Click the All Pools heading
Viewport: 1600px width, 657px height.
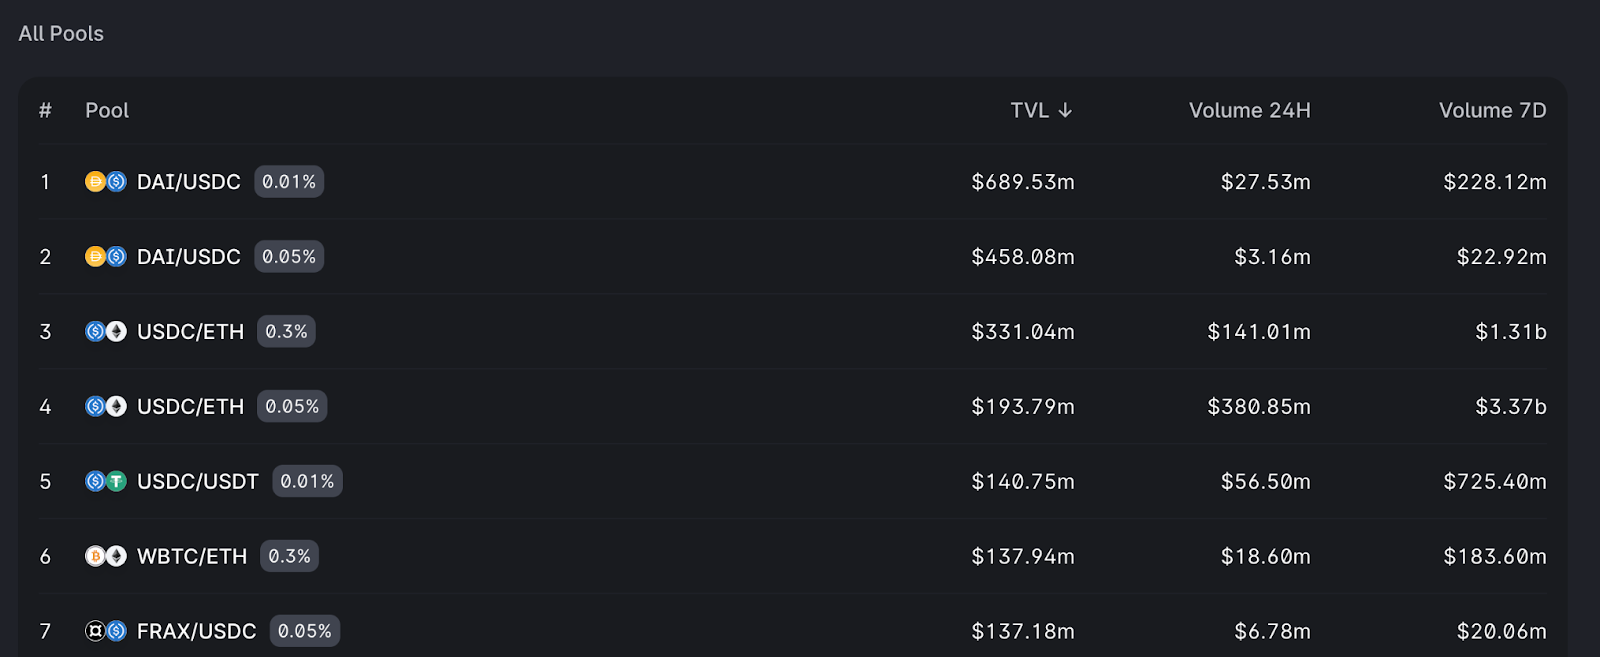pyautogui.click(x=61, y=33)
